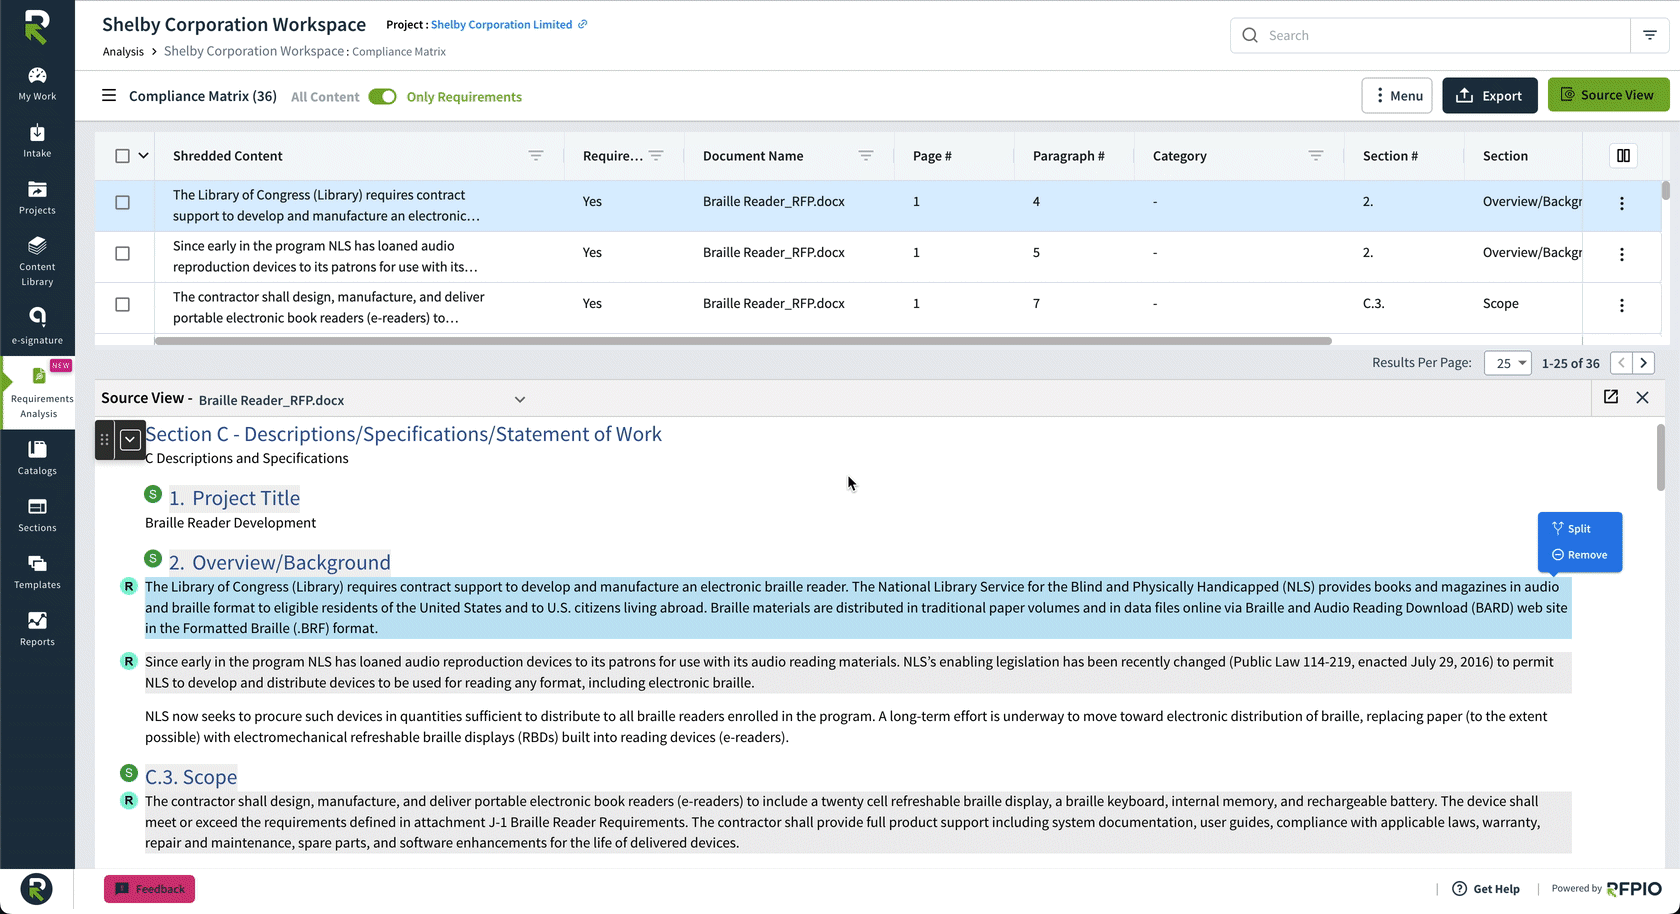Go to previous results page
The image size is (1680, 914).
tap(1621, 363)
